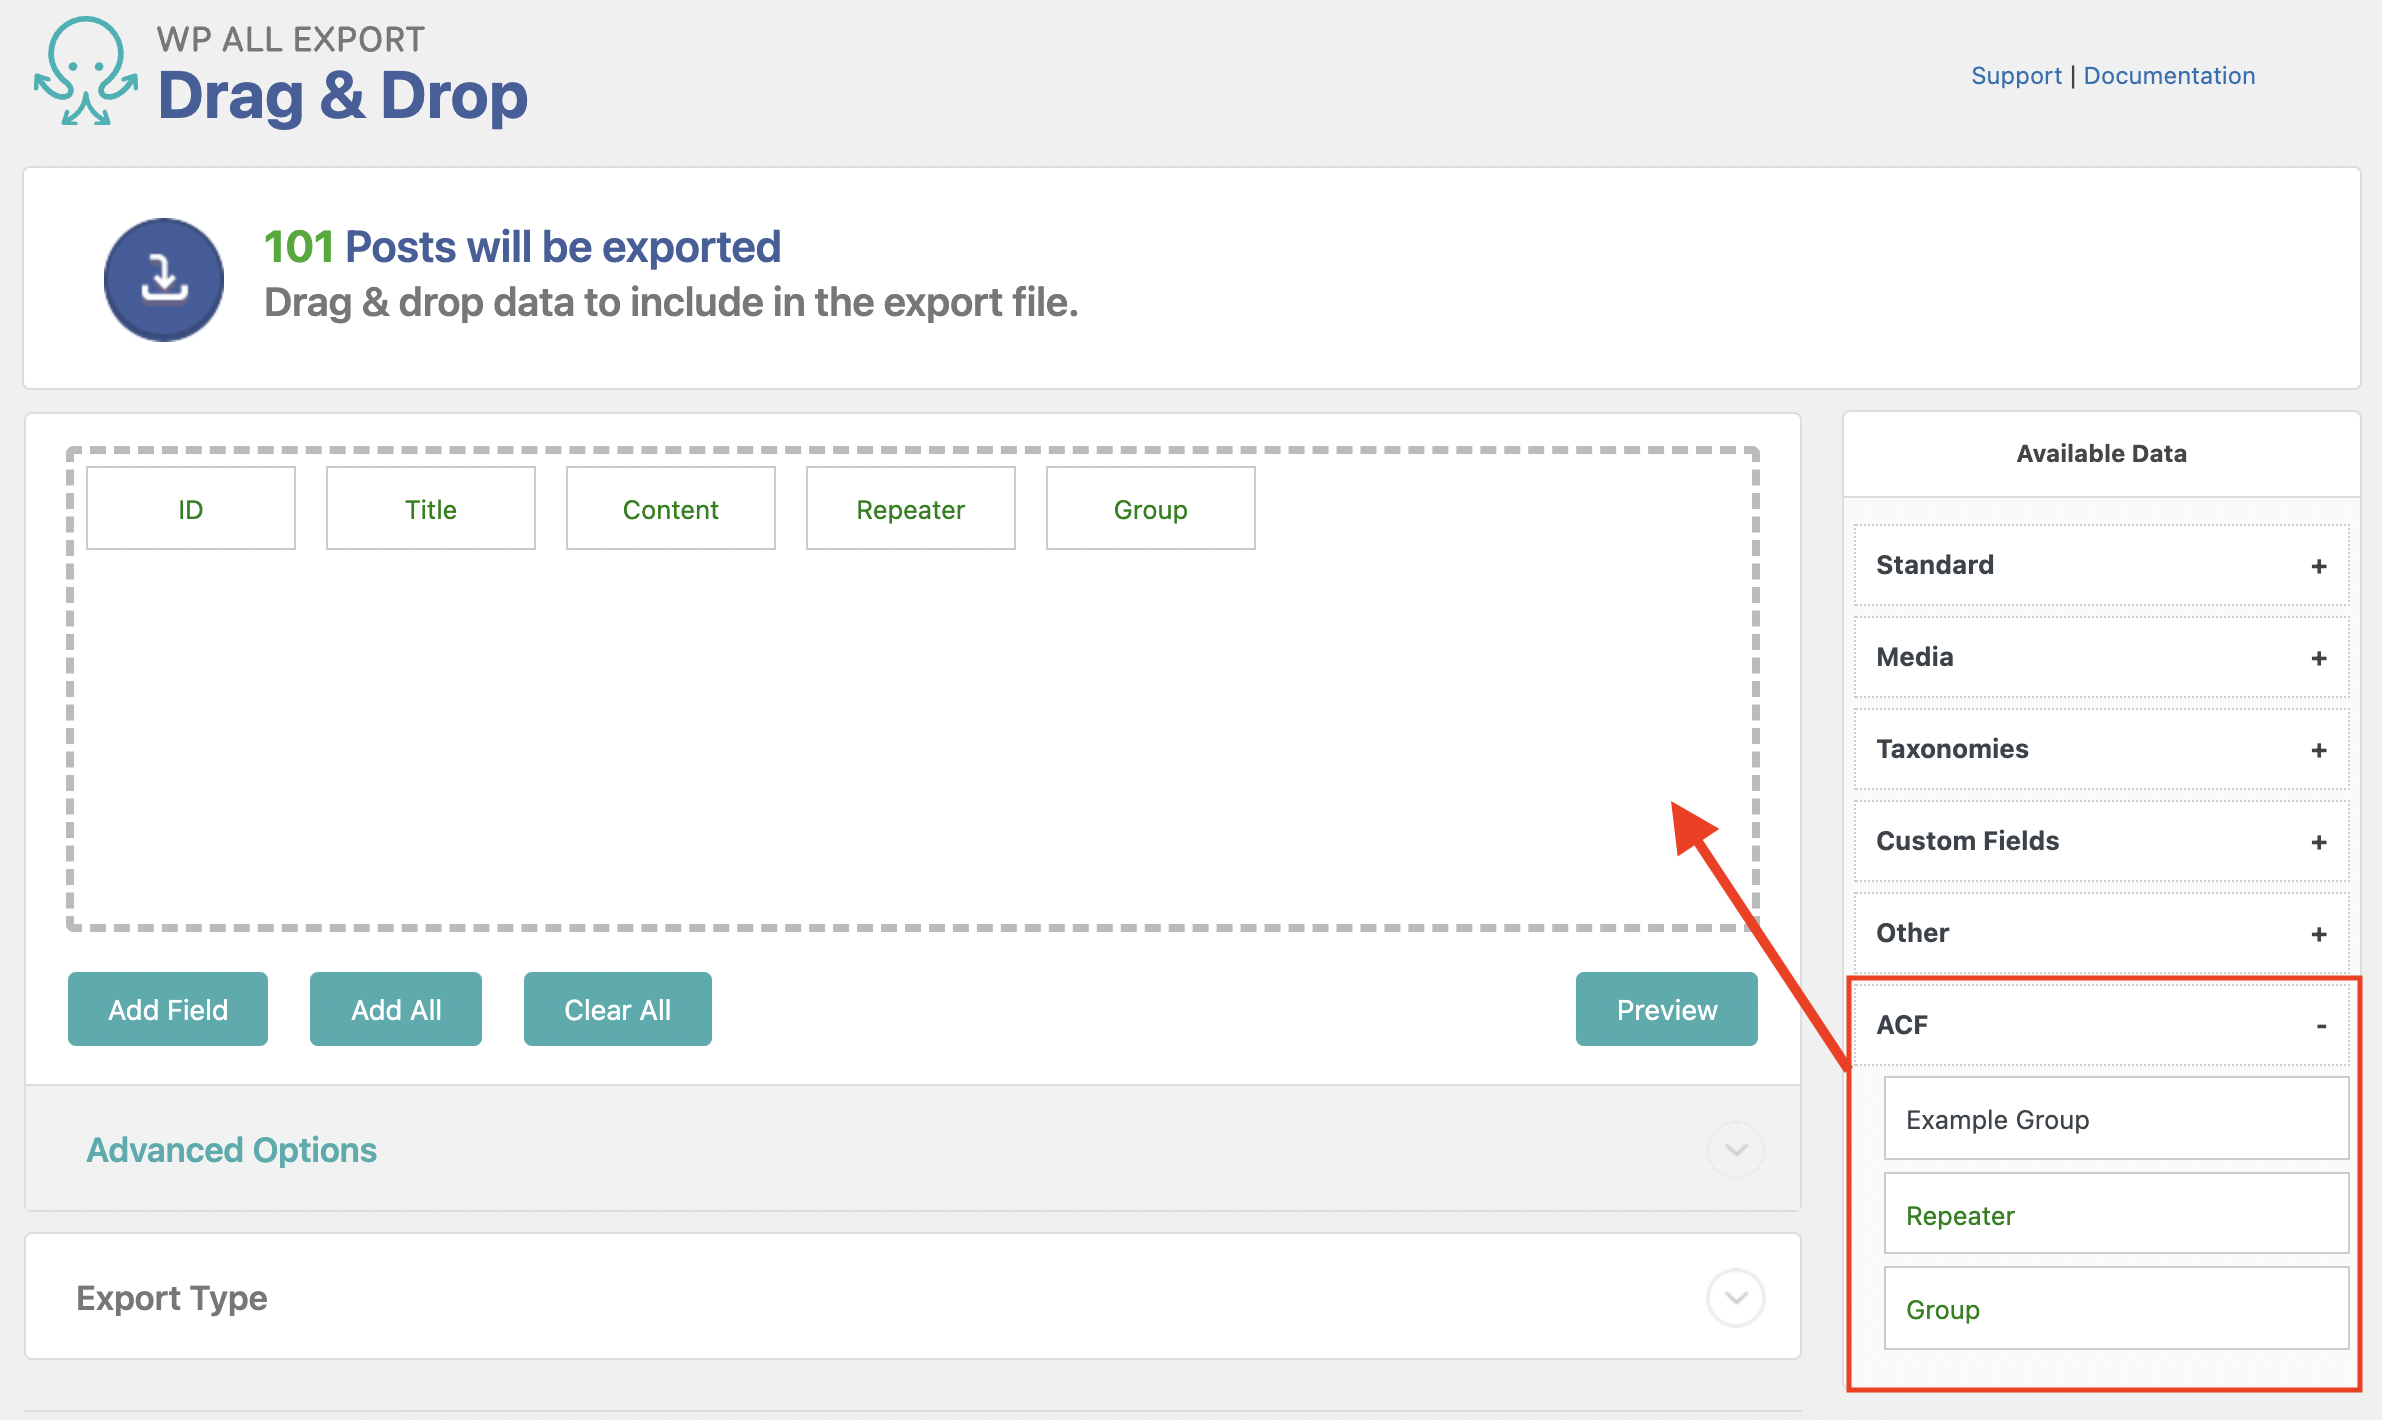Select the Content export field
Image resolution: width=2382 pixels, height=1420 pixels.
(x=670, y=508)
